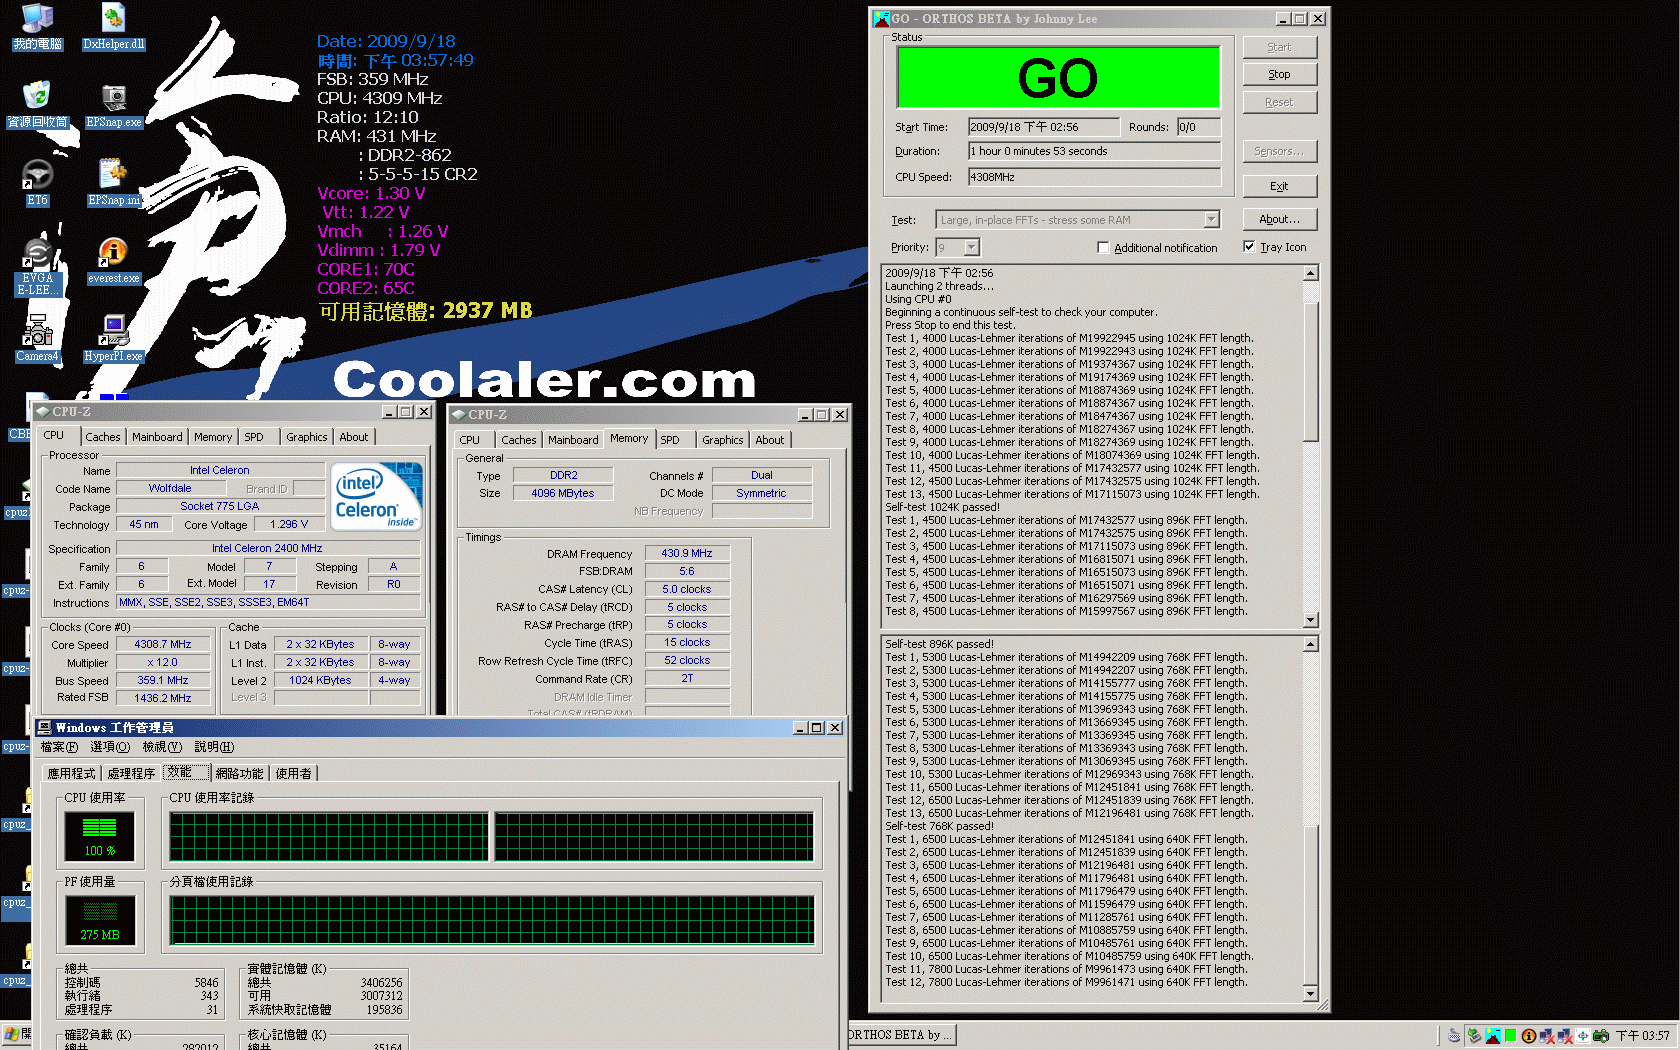Click the Core Speed 4308.7 MHz value
This screenshot has width=1680, height=1050.
163,645
